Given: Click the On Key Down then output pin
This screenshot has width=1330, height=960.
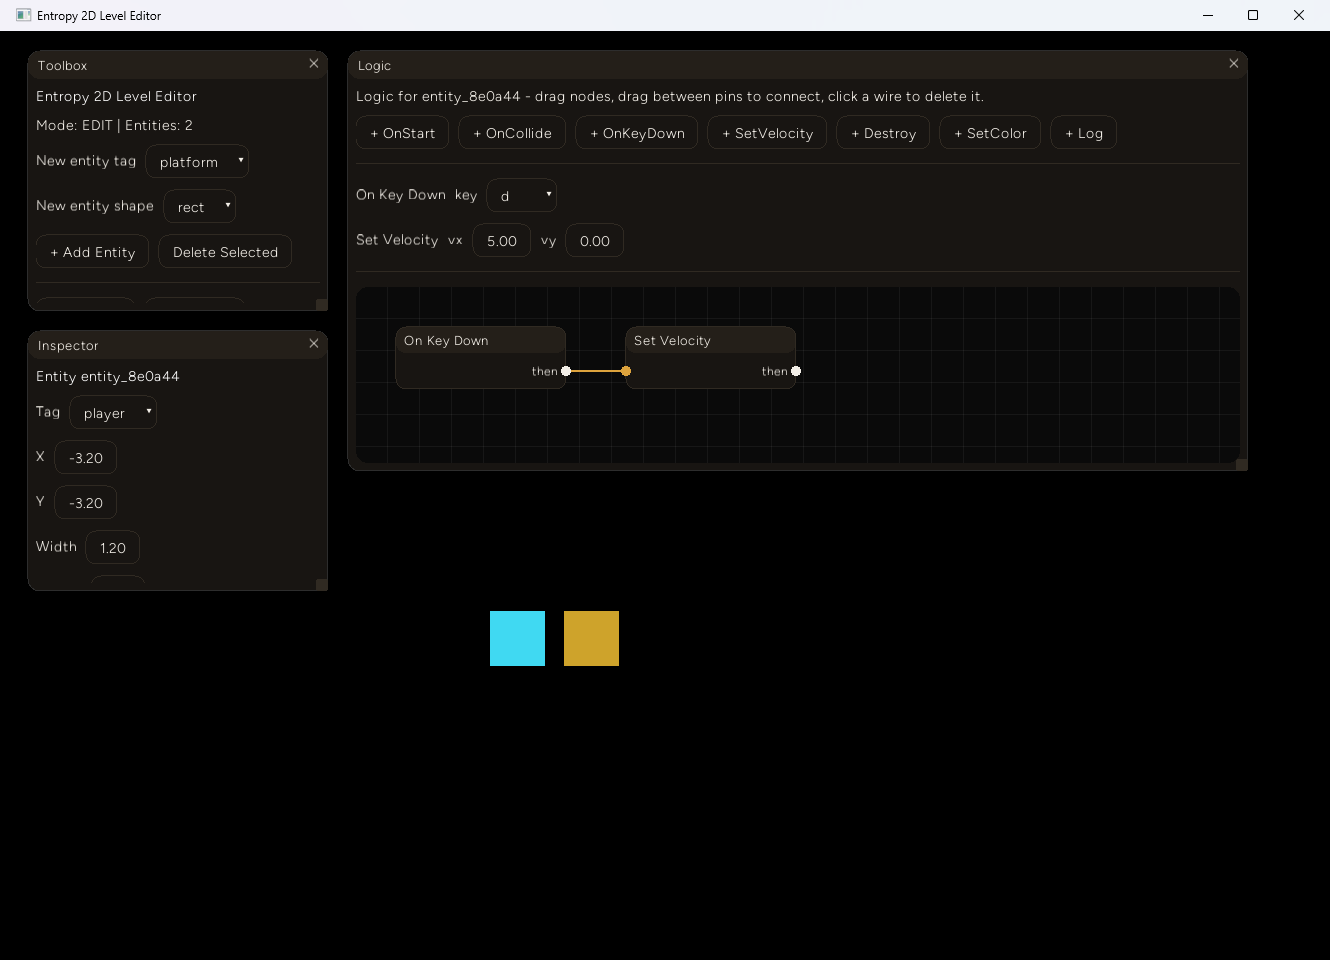Looking at the screenshot, I should click(566, 371).
